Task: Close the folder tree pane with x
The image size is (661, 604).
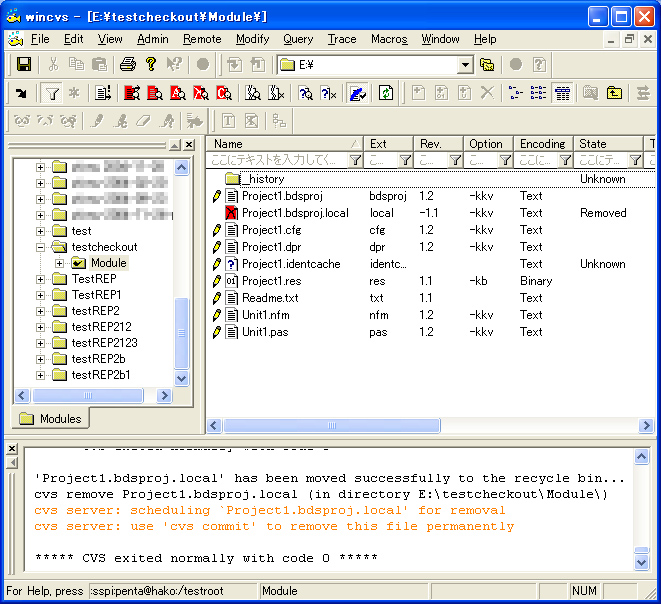Action: coord(189,145)
